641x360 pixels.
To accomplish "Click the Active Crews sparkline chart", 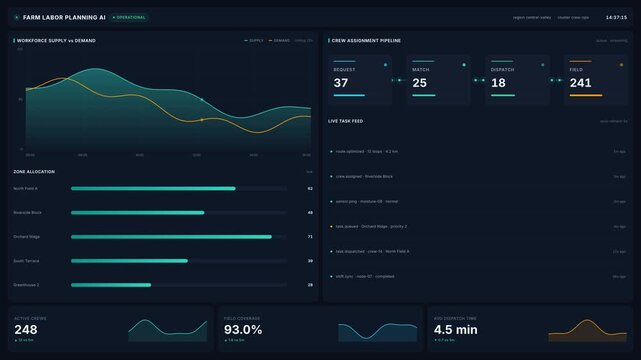I will tap(168, 330).
